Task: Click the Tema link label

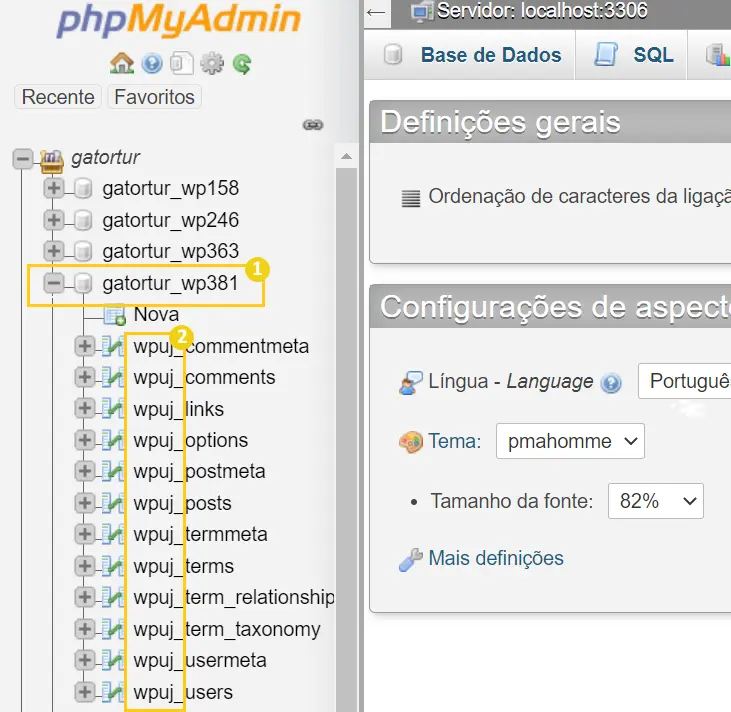Action: (455, 441)
